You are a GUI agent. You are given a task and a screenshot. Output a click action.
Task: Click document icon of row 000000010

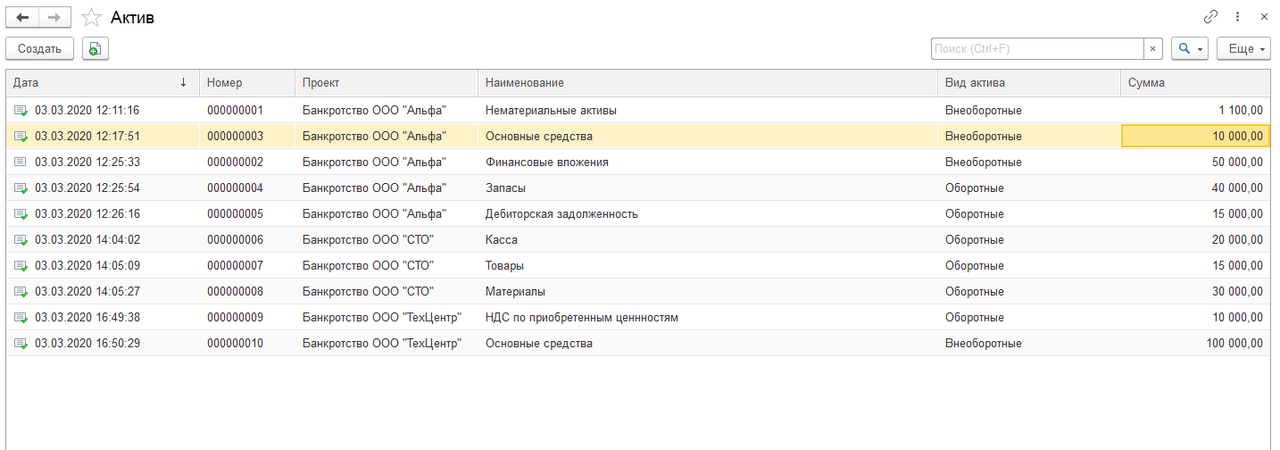pyautogui.click(x=21, y=344)
